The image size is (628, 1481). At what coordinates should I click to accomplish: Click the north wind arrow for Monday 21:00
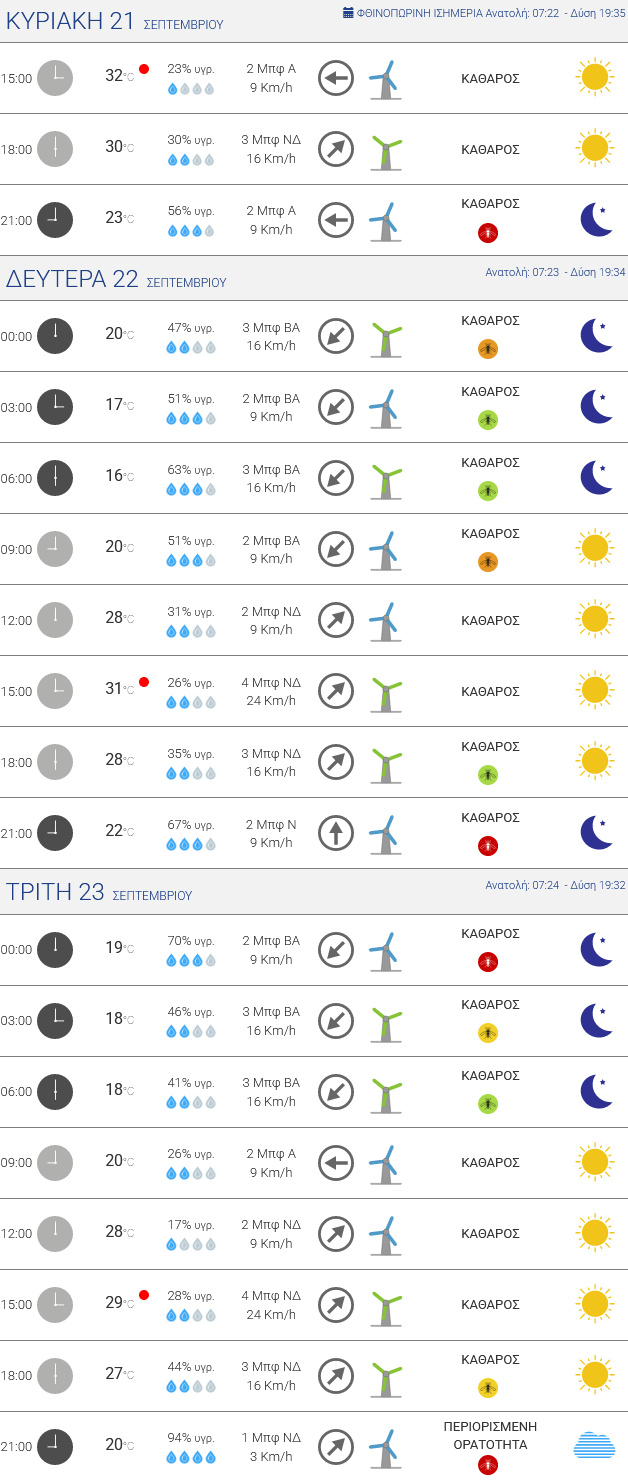pos(336,833)
